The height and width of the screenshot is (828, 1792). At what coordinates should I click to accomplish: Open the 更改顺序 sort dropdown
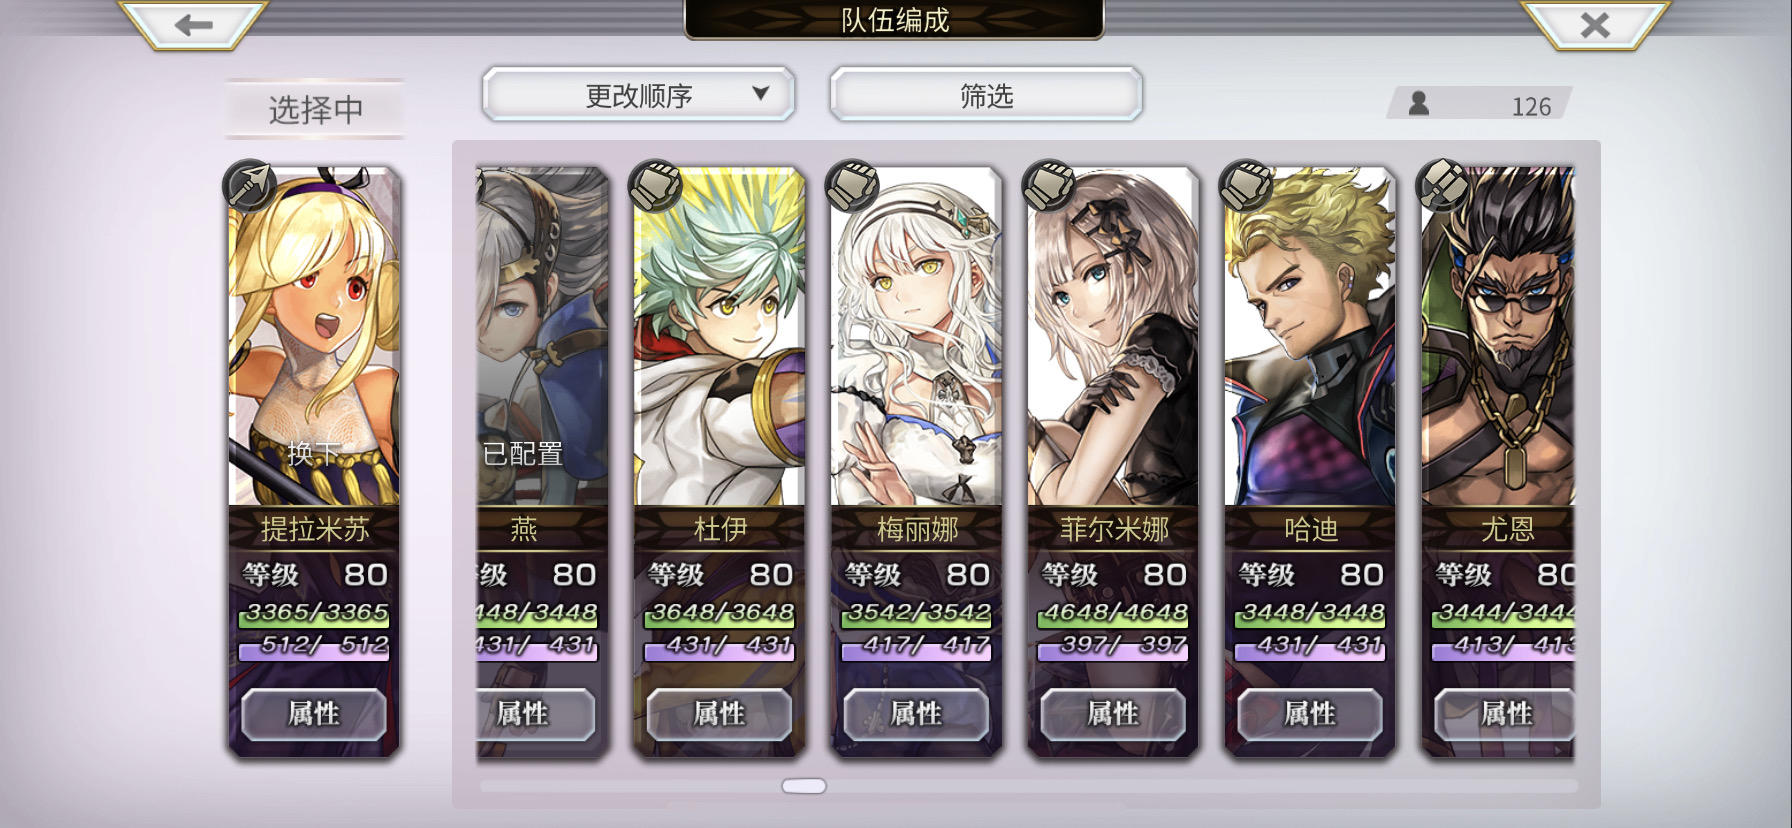[x=639, y=95]
